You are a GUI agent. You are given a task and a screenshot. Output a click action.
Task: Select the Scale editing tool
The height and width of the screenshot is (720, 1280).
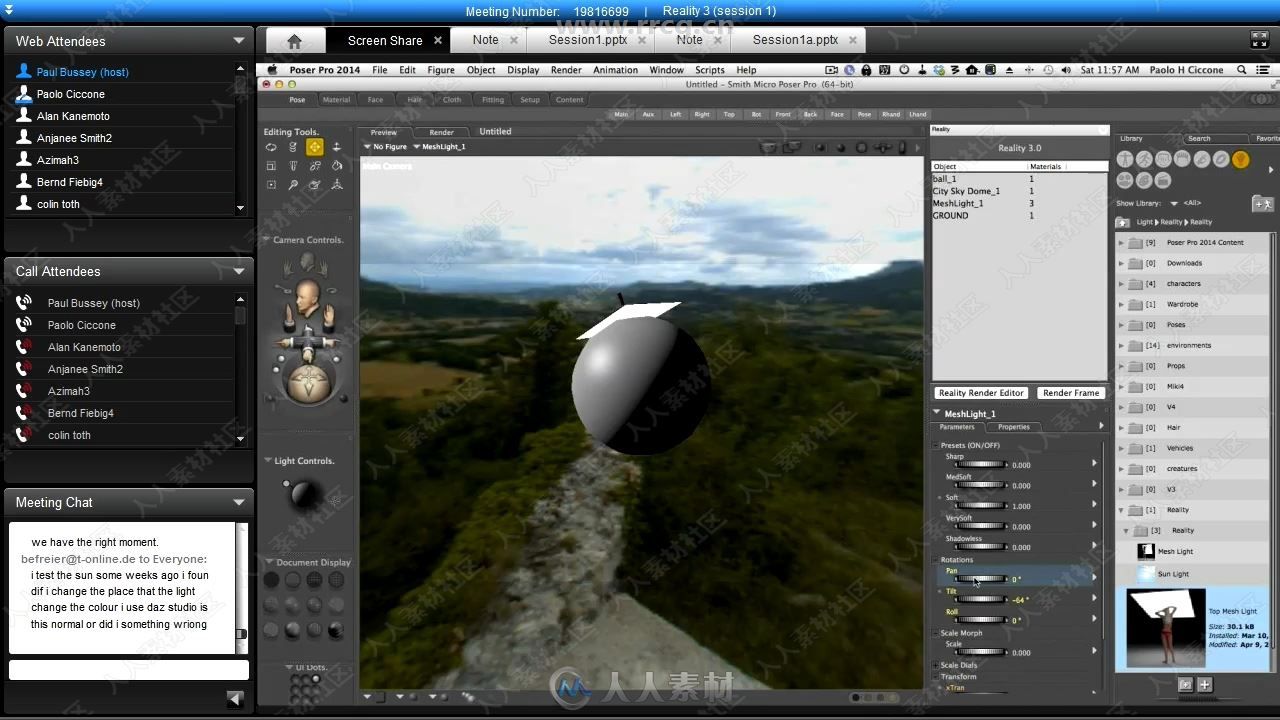point(271,166)
